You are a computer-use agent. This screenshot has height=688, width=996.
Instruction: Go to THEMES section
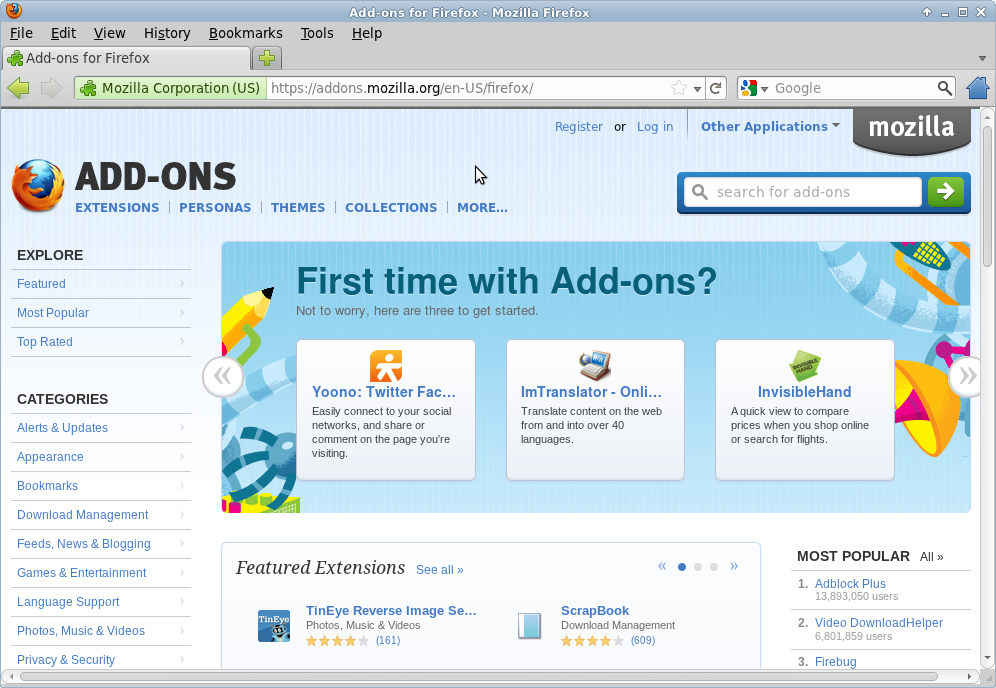[298, 208]
